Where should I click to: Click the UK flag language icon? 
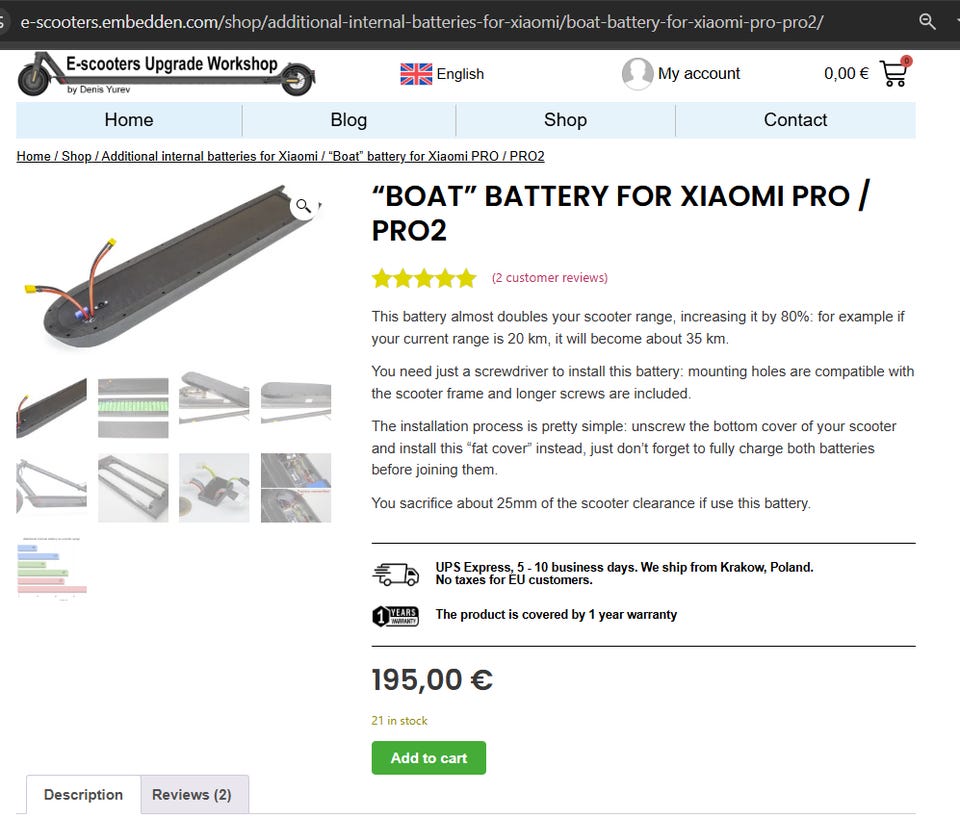tap(416, 73)
